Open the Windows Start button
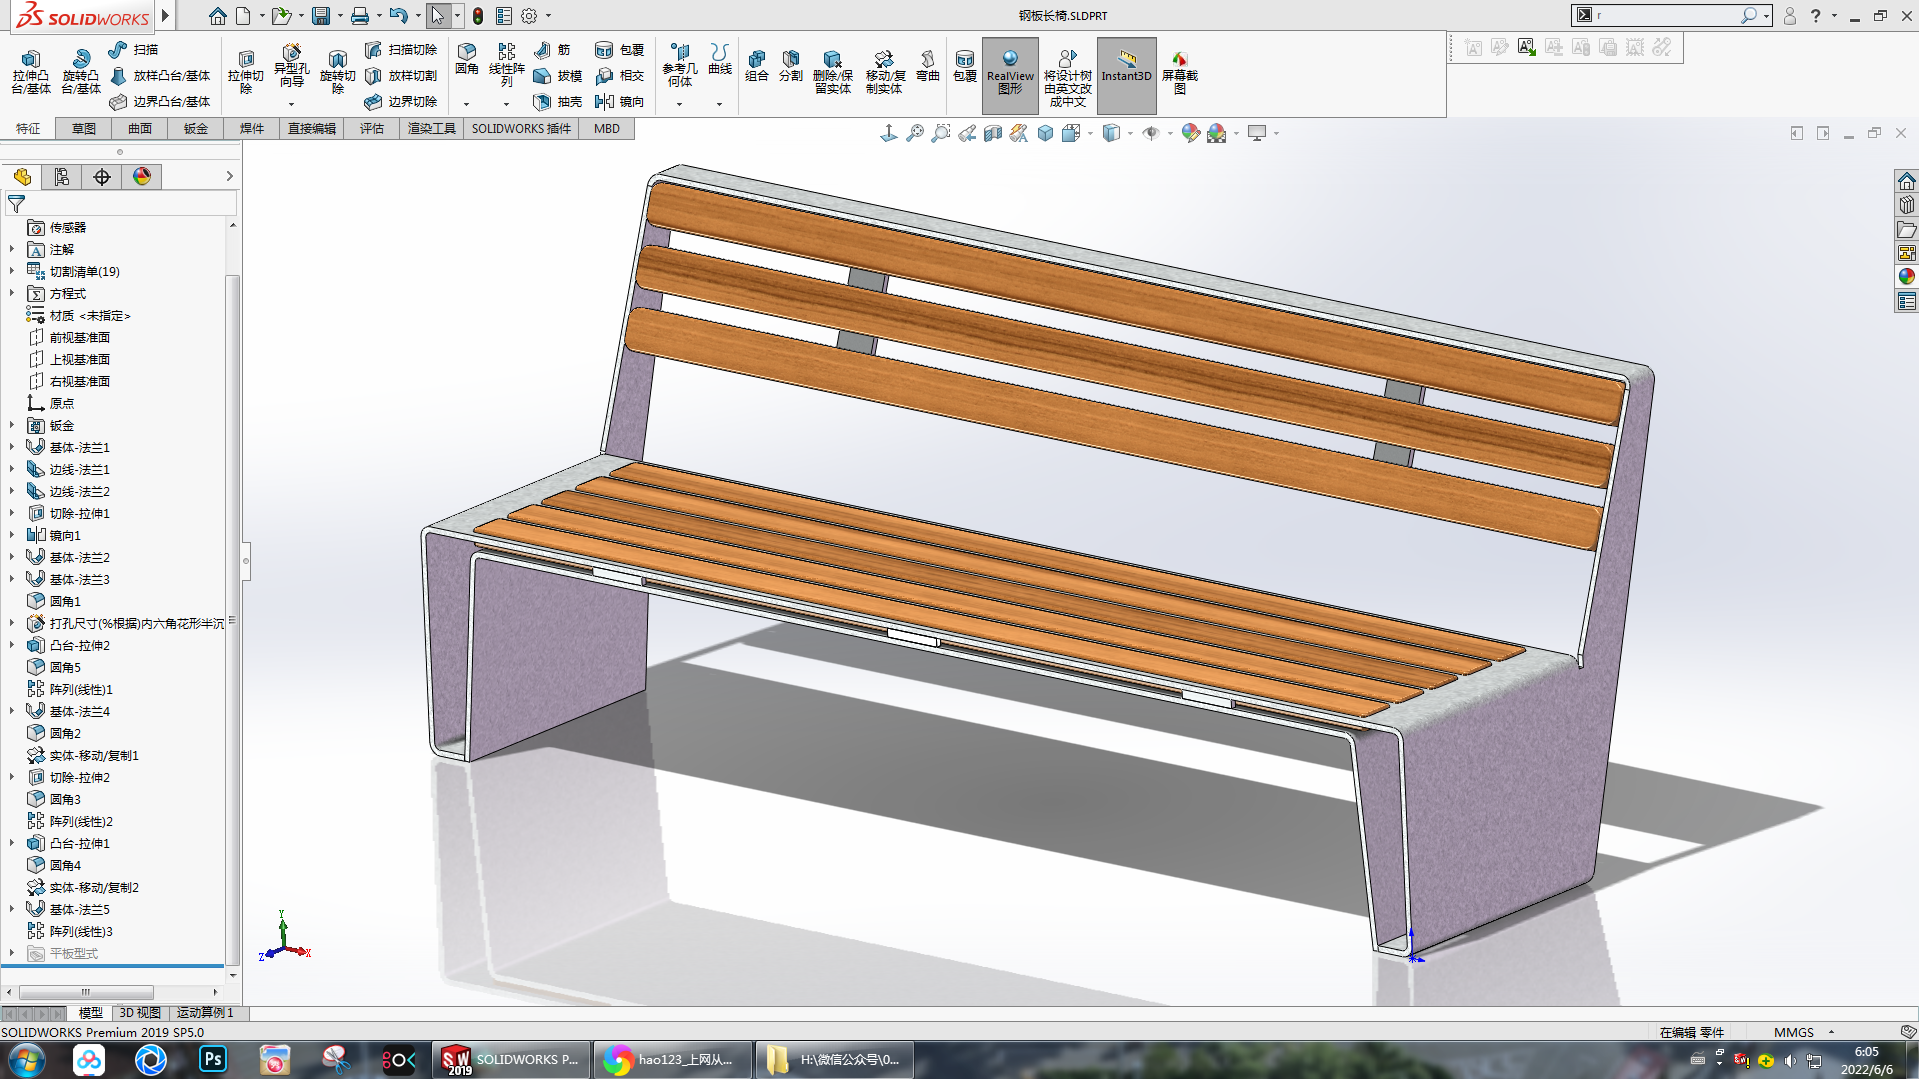This screenshot has width=1919, height=1079. coord(27,1059)
